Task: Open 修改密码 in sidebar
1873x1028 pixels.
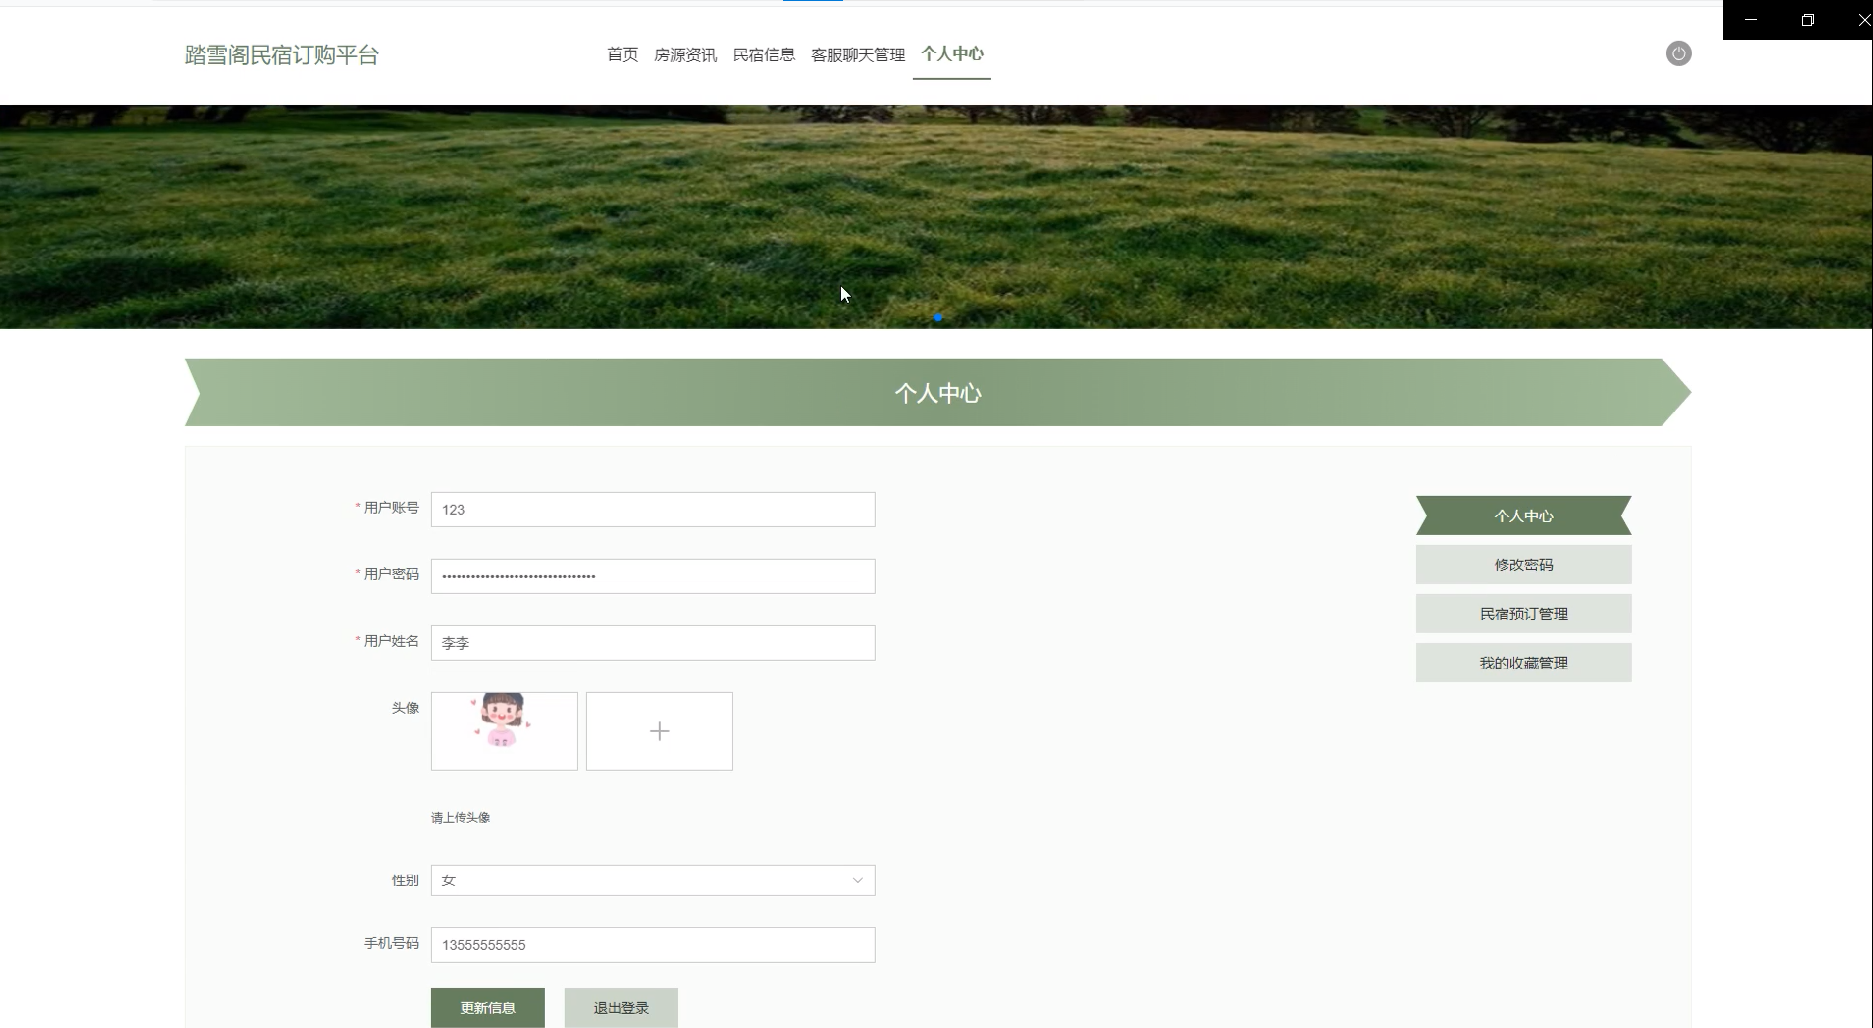Action: click(x=1523, y=565)
